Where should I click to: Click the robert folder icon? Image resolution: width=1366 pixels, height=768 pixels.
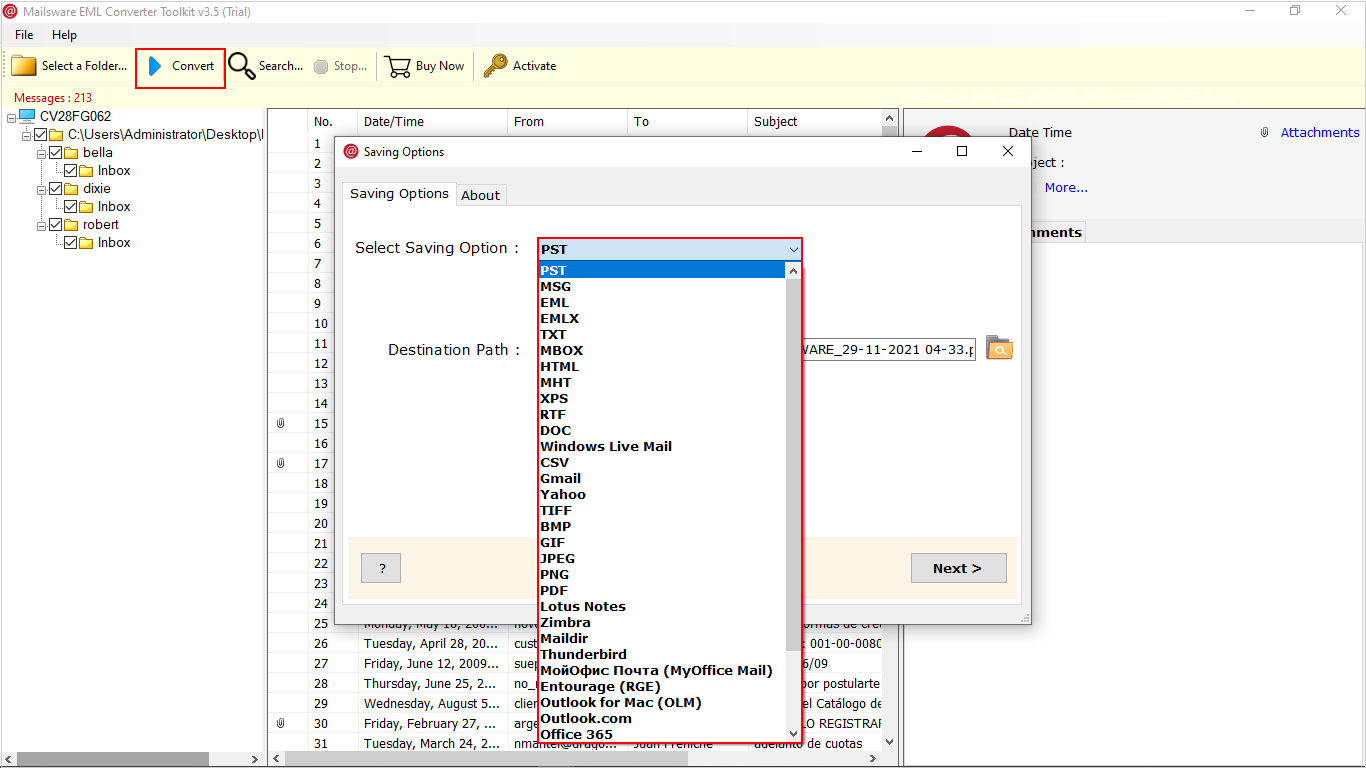pos(71,225)
